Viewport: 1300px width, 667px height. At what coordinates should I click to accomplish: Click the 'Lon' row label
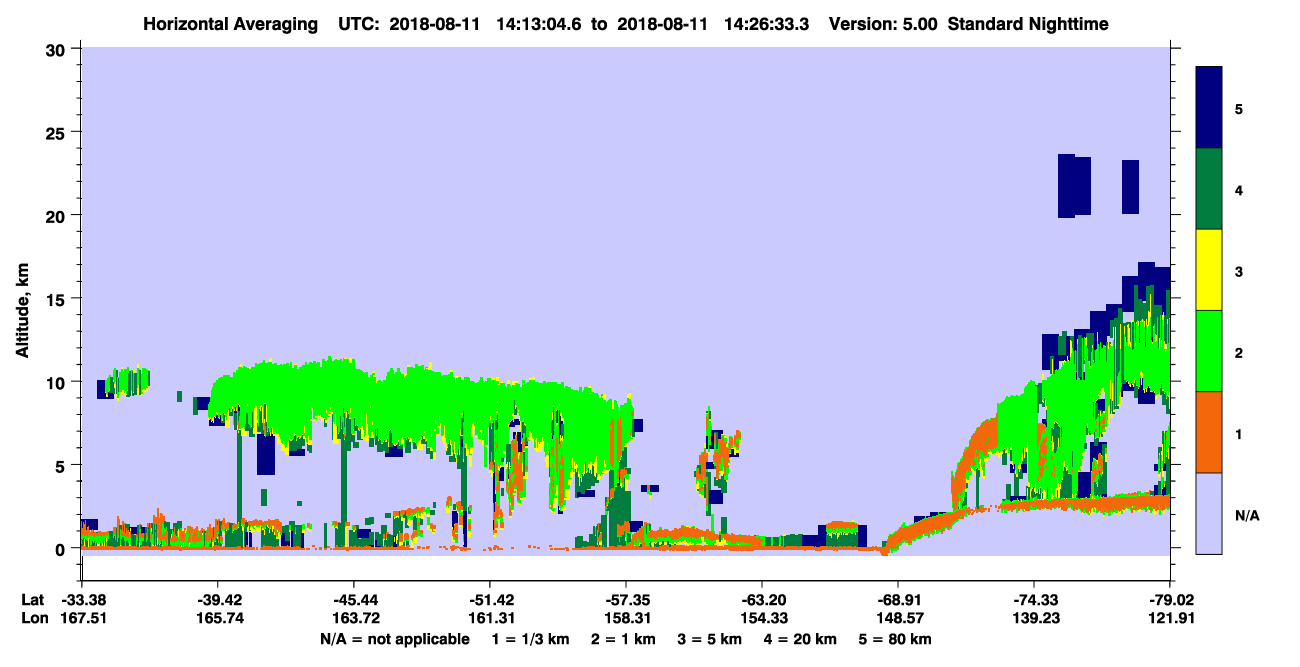click(x=33, y=619)
